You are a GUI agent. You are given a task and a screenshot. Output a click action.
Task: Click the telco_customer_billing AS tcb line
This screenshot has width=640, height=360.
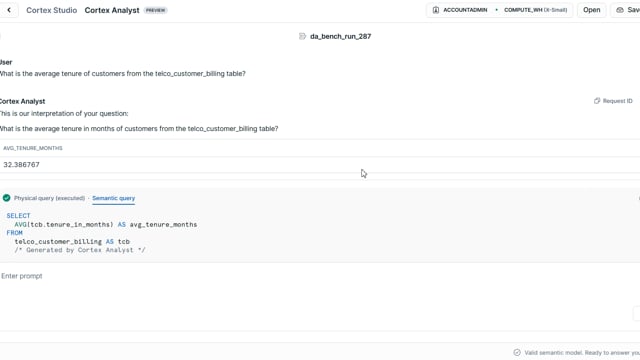pos(72,242)
